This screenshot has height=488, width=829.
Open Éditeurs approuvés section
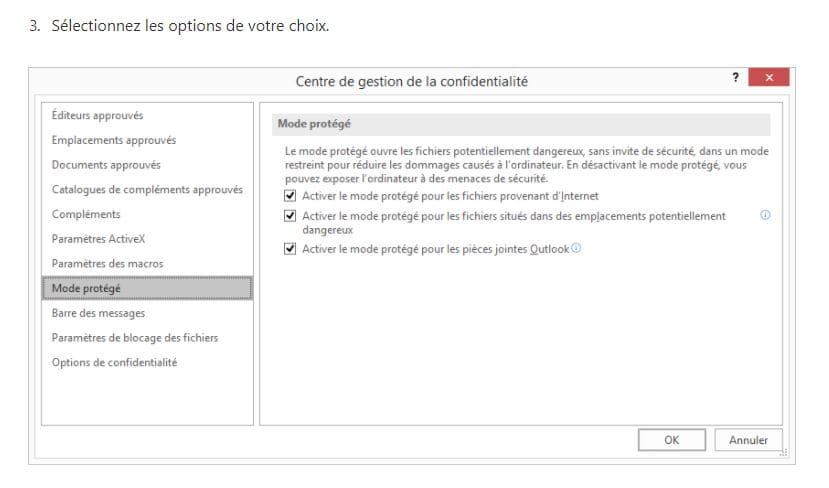point(98,116)
